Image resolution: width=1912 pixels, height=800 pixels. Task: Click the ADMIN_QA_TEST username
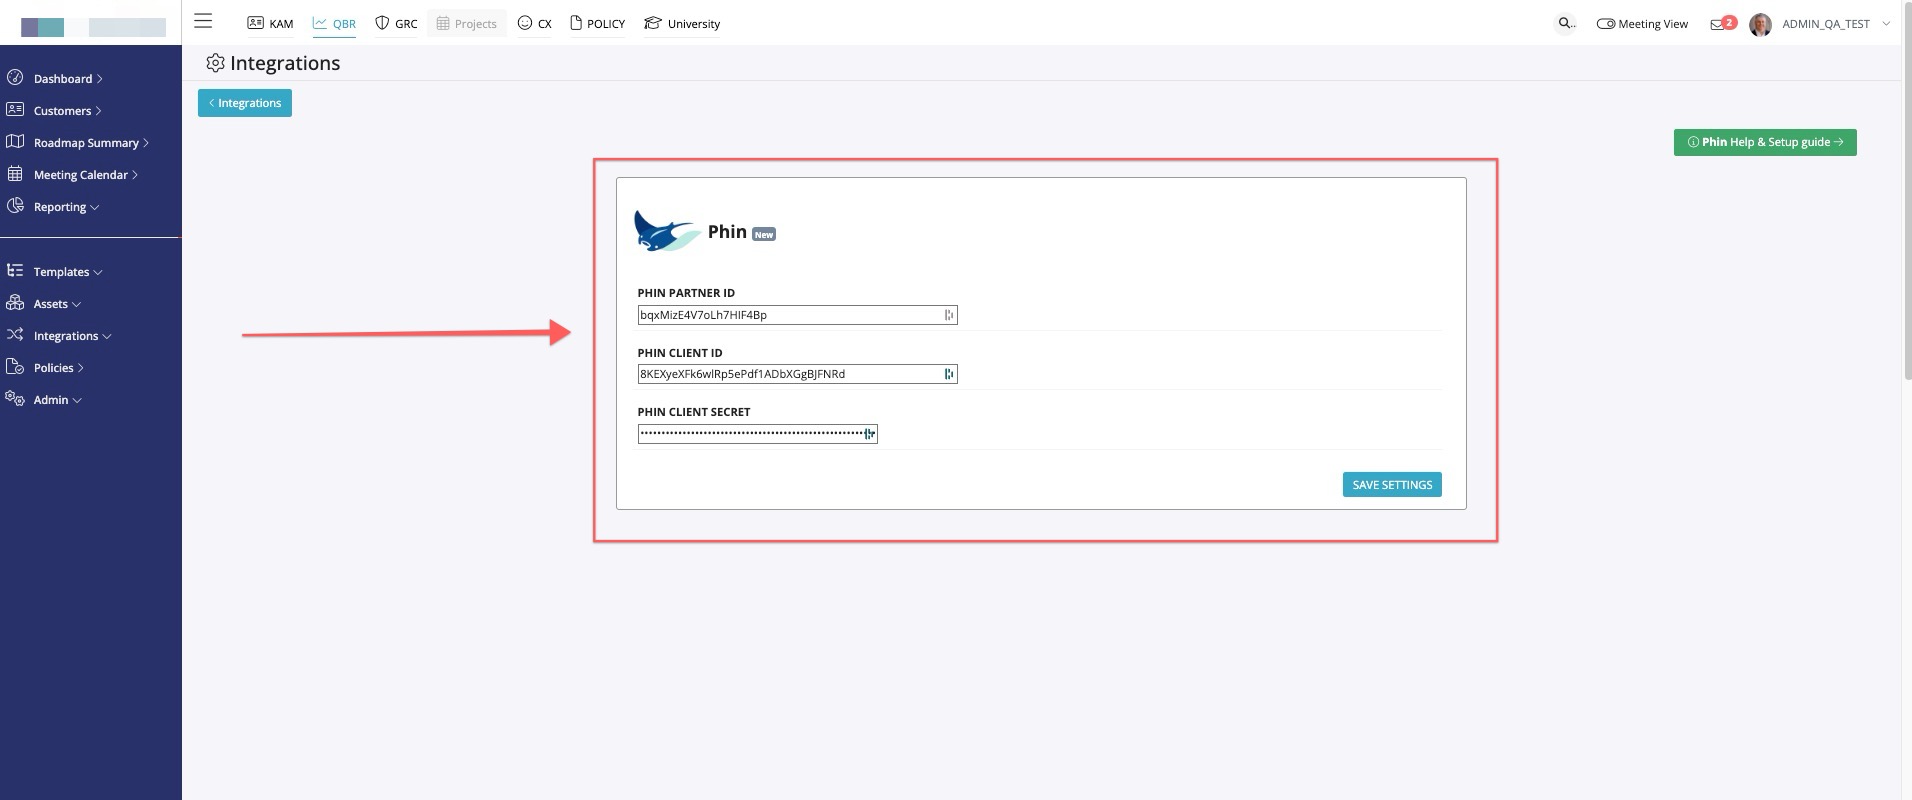[1826, 24]
